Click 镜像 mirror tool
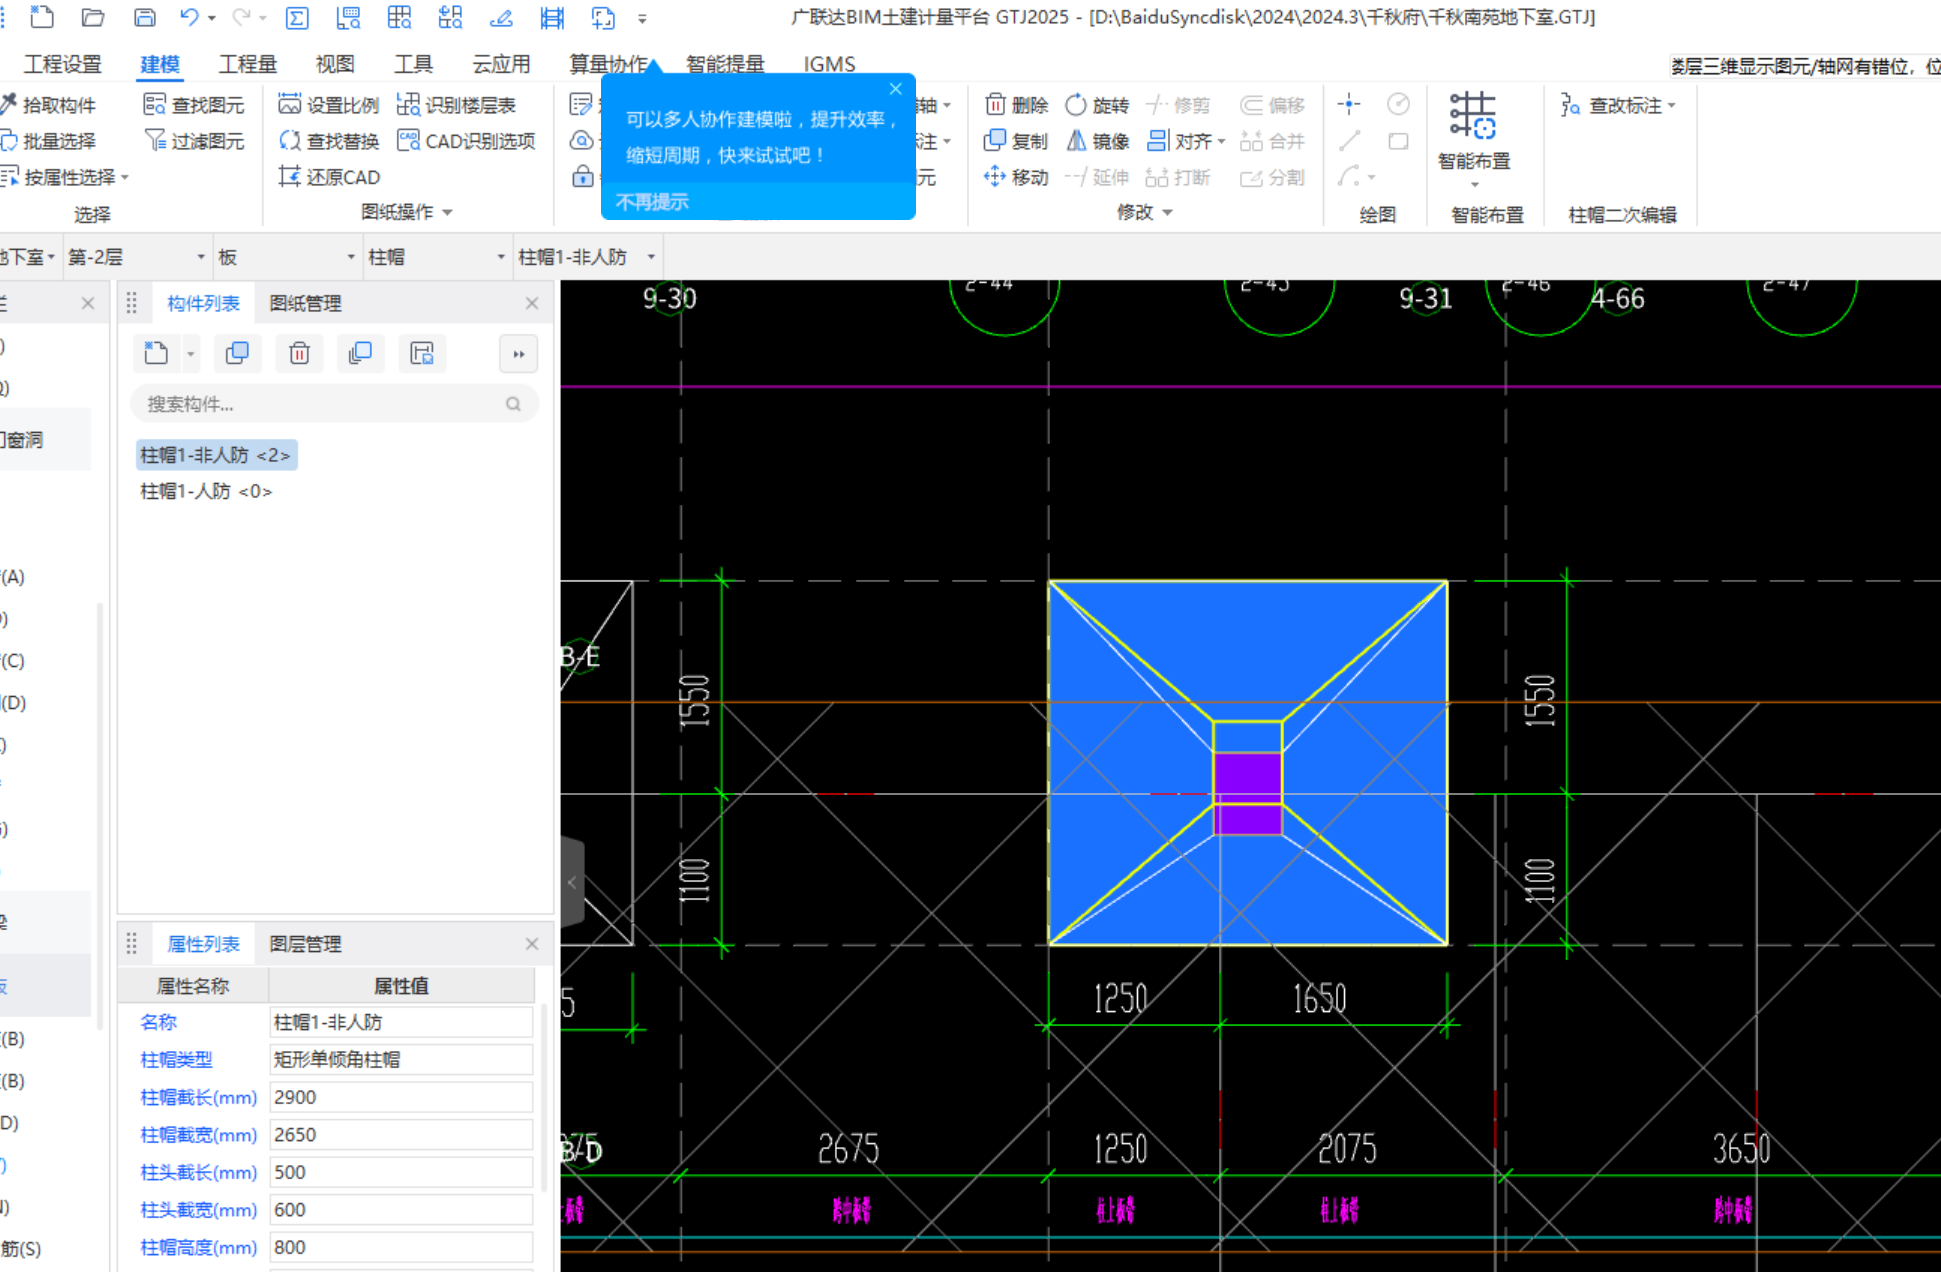Screen dimensions: 1941x1272 1097,141
